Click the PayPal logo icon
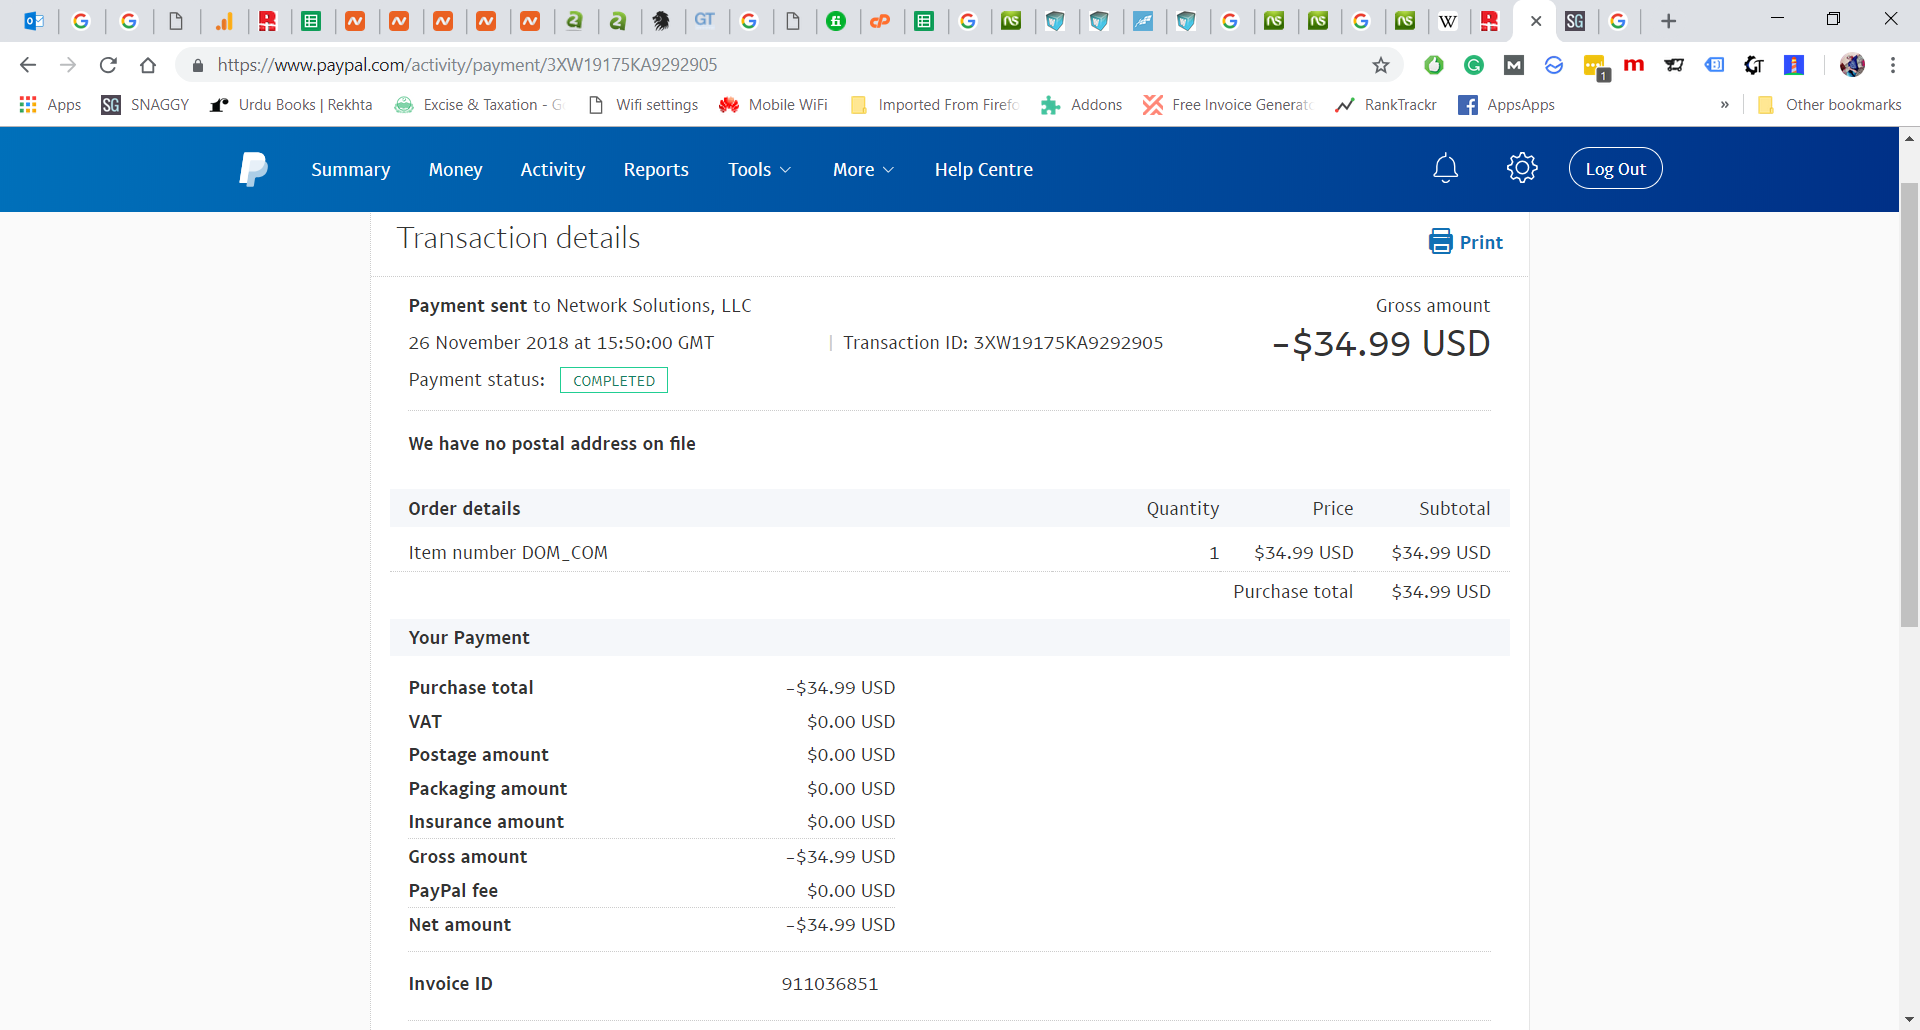This screenshot has height=1030, width=1920. click(x=253, y=169)
